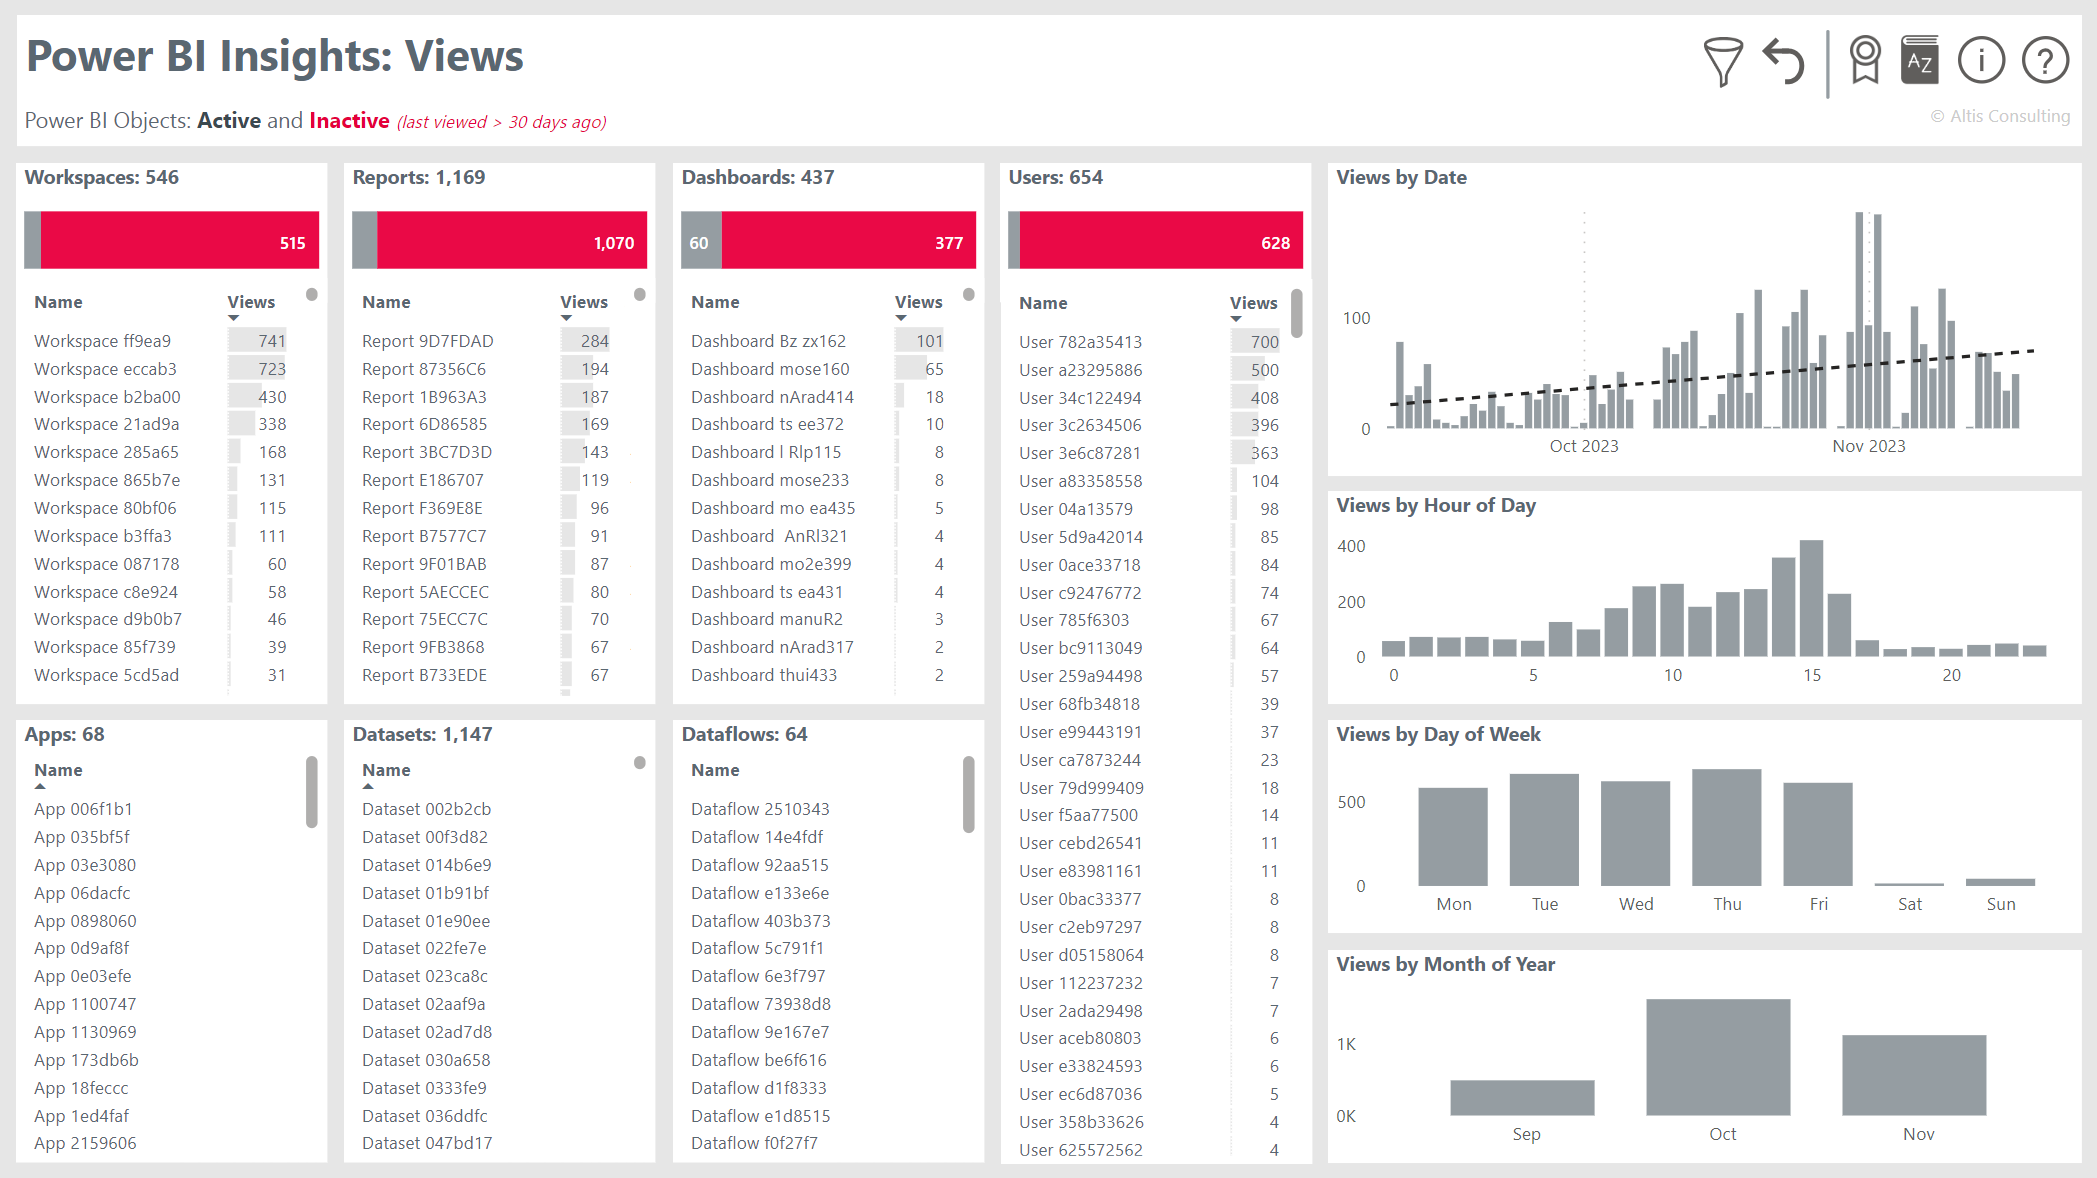Viewport: 2097px width, 1178px height.
Task: Select Report 9D7FDAD row
Action: click(486, 341)
